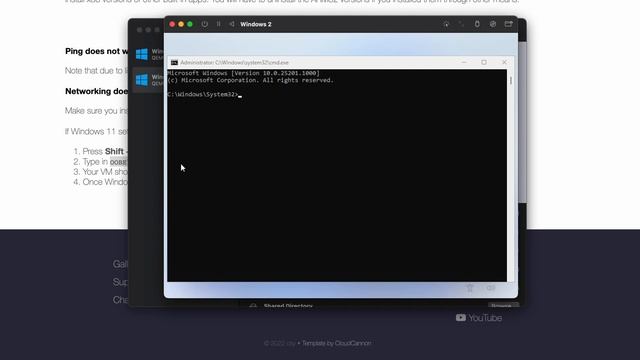
Task: Open the shared folder icon in VM toolbar
Action: pyautogui.click(x=508, y=24)
